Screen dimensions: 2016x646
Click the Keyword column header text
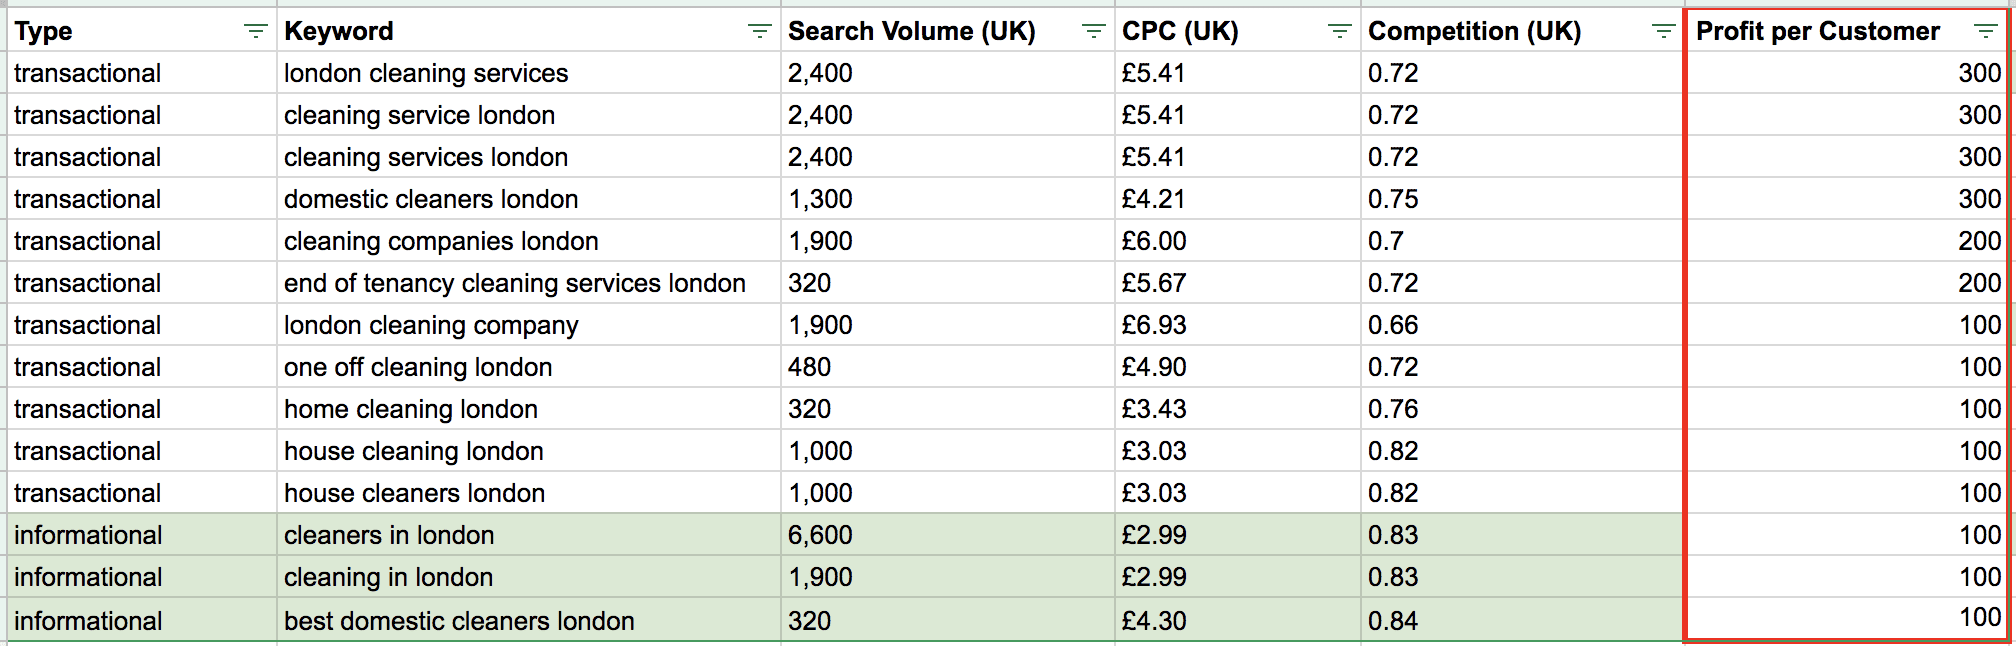[x=339, y=32]
